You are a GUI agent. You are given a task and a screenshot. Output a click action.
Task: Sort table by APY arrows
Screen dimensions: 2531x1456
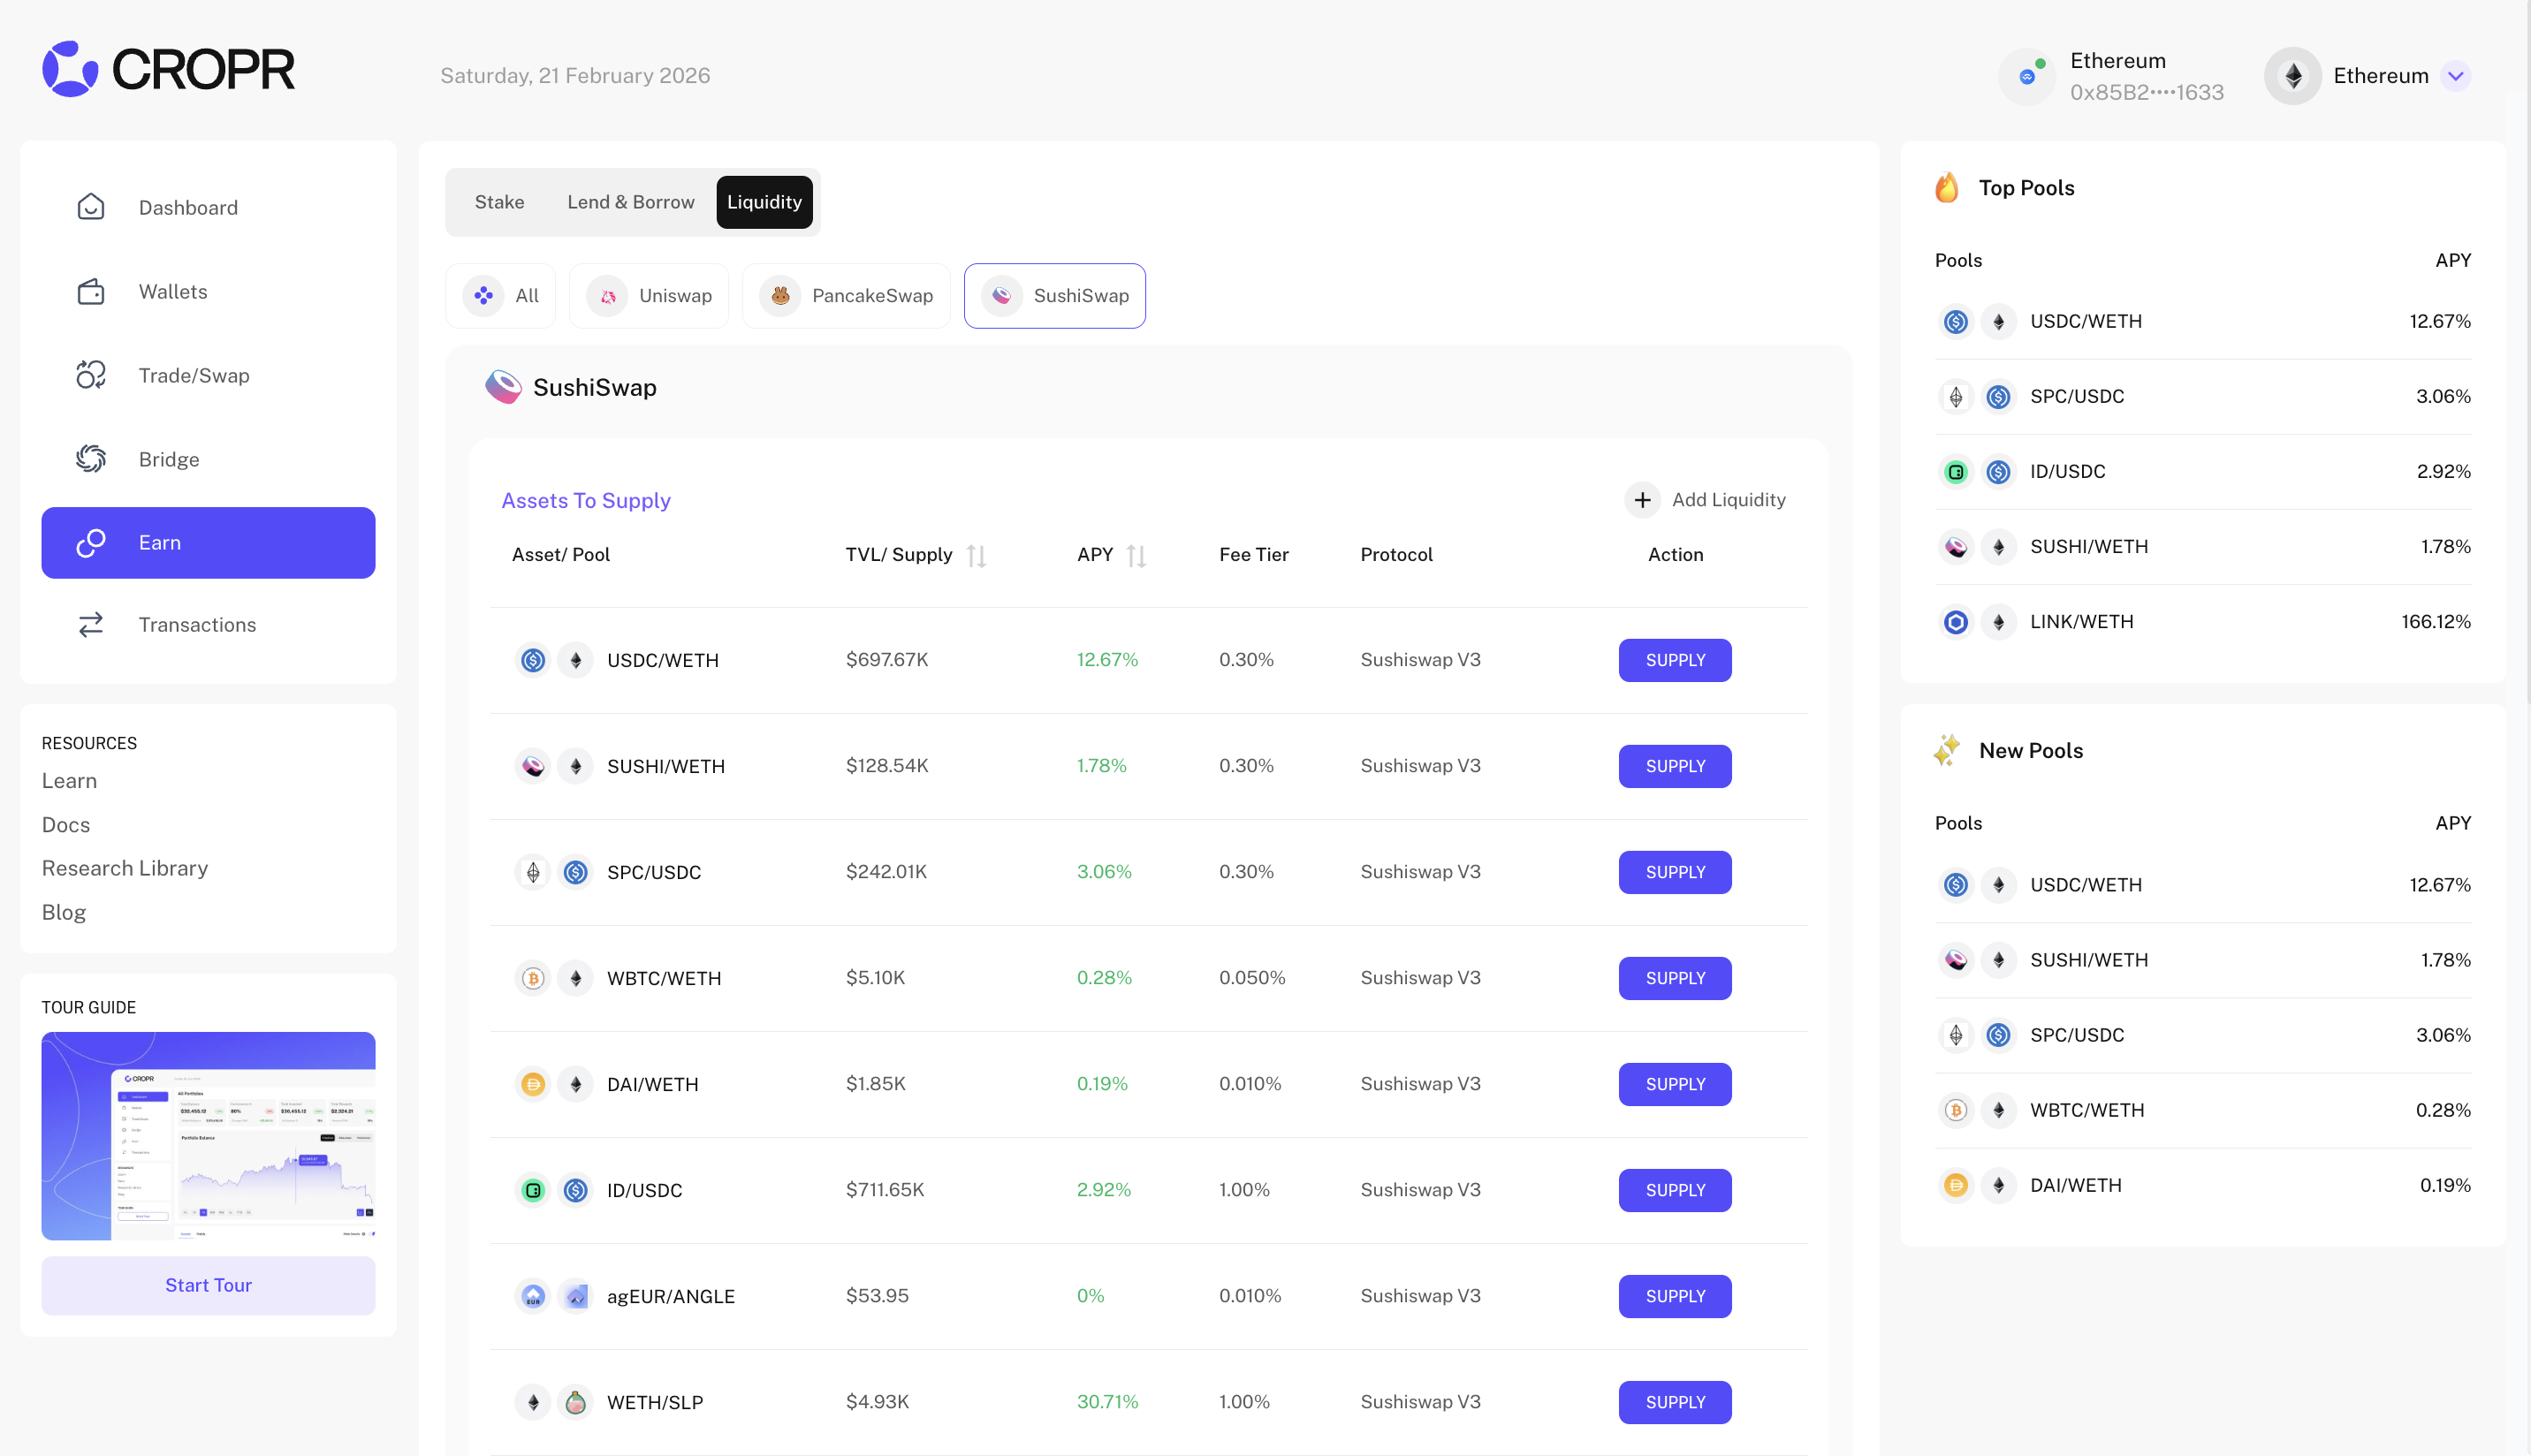click(1136, 555)
